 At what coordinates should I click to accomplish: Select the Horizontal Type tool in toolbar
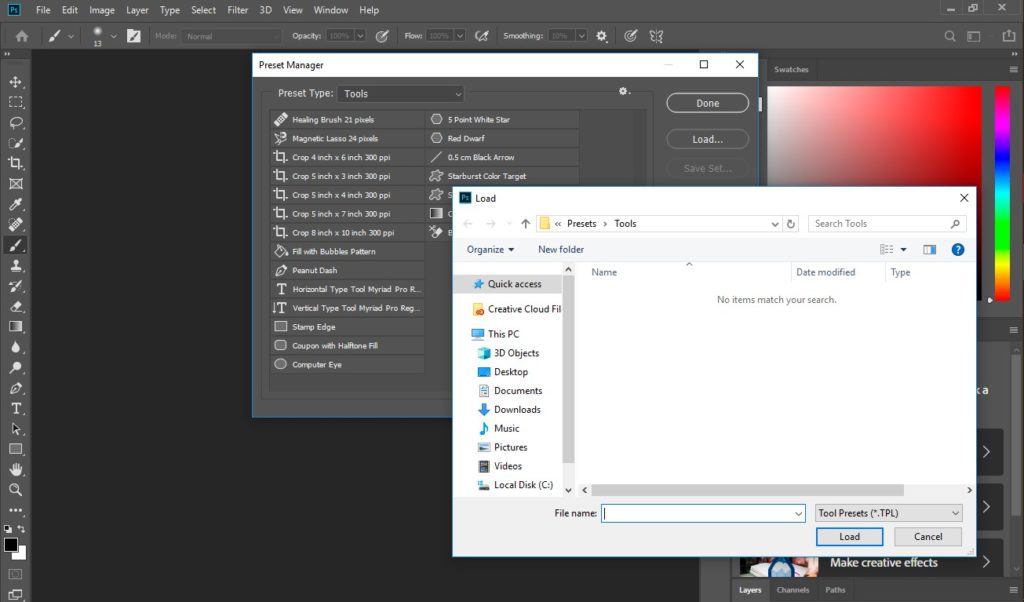click(16, 408)
